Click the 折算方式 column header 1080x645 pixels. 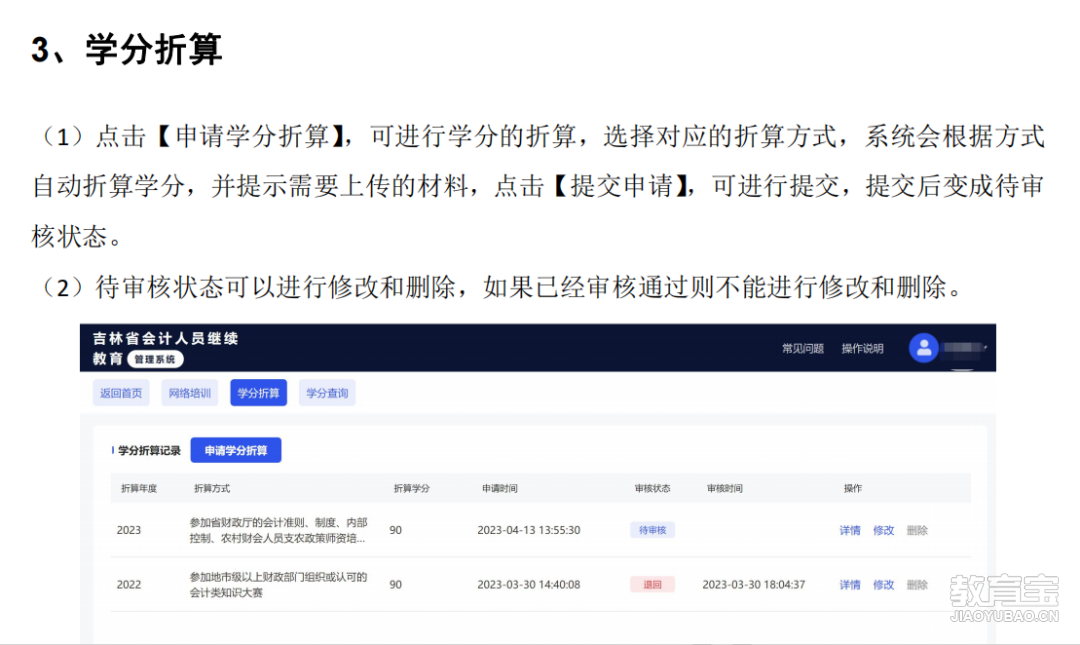point(212,488)
